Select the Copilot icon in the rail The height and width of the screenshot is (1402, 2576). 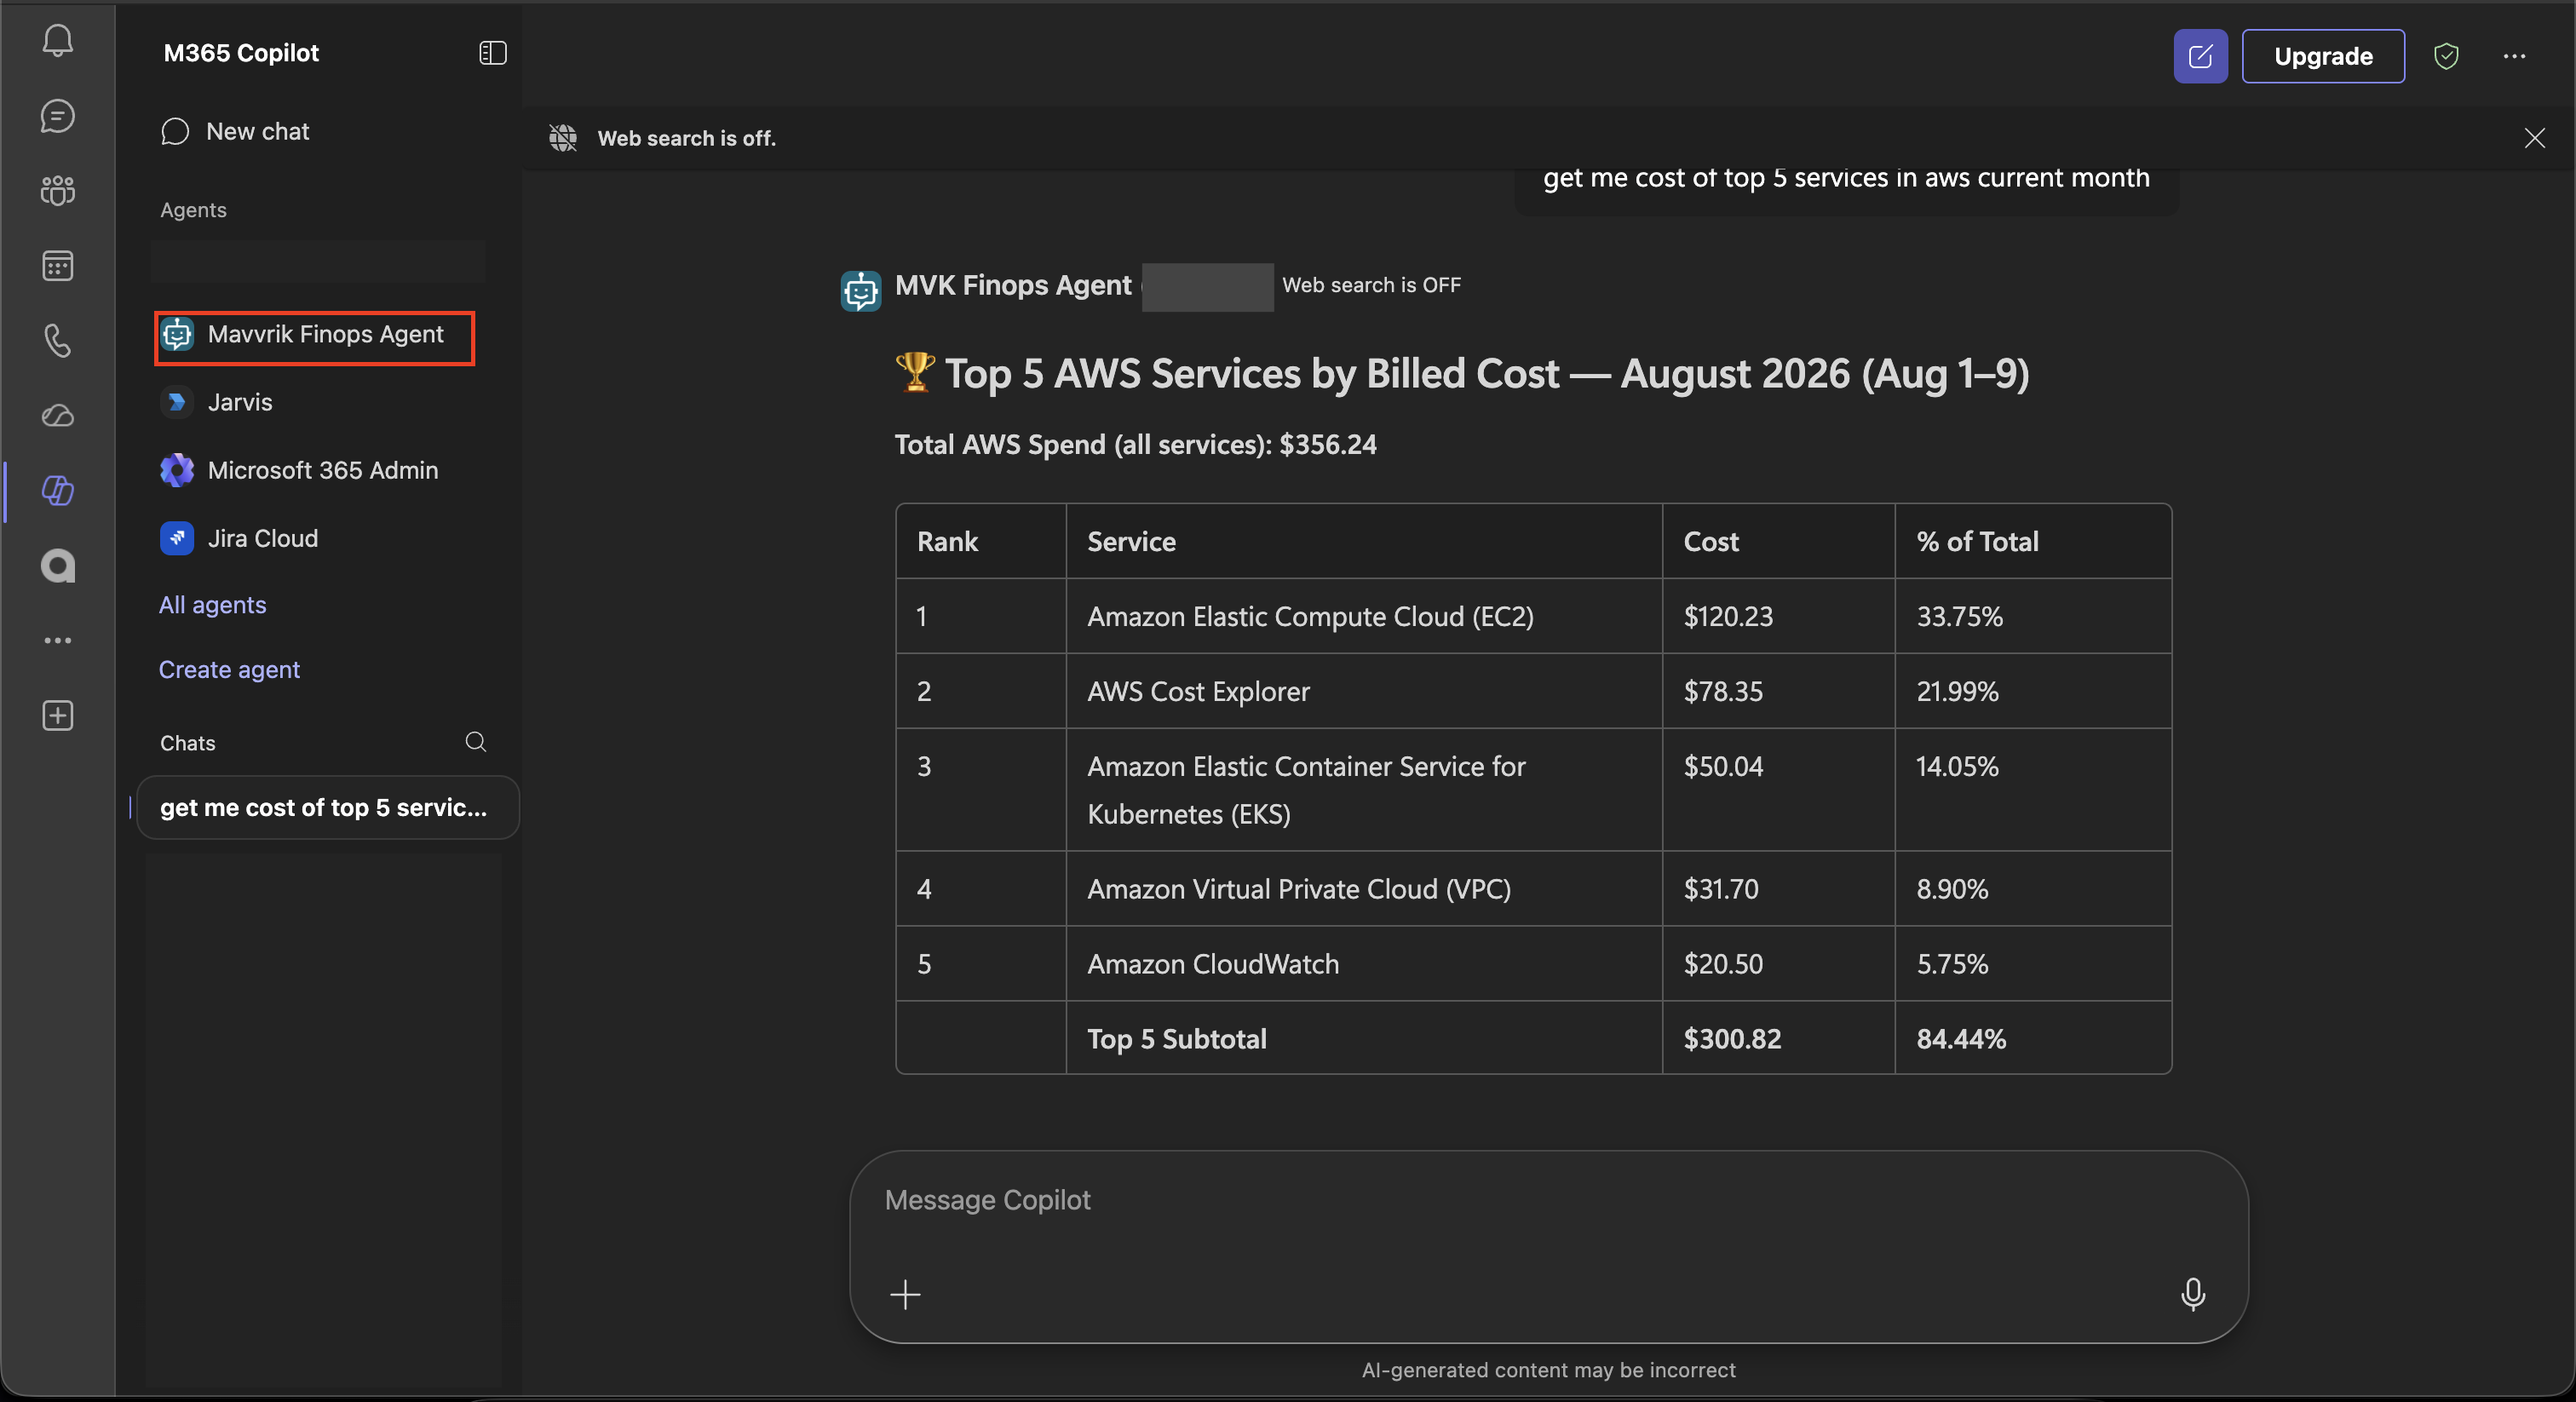click(x=58, y=490)
